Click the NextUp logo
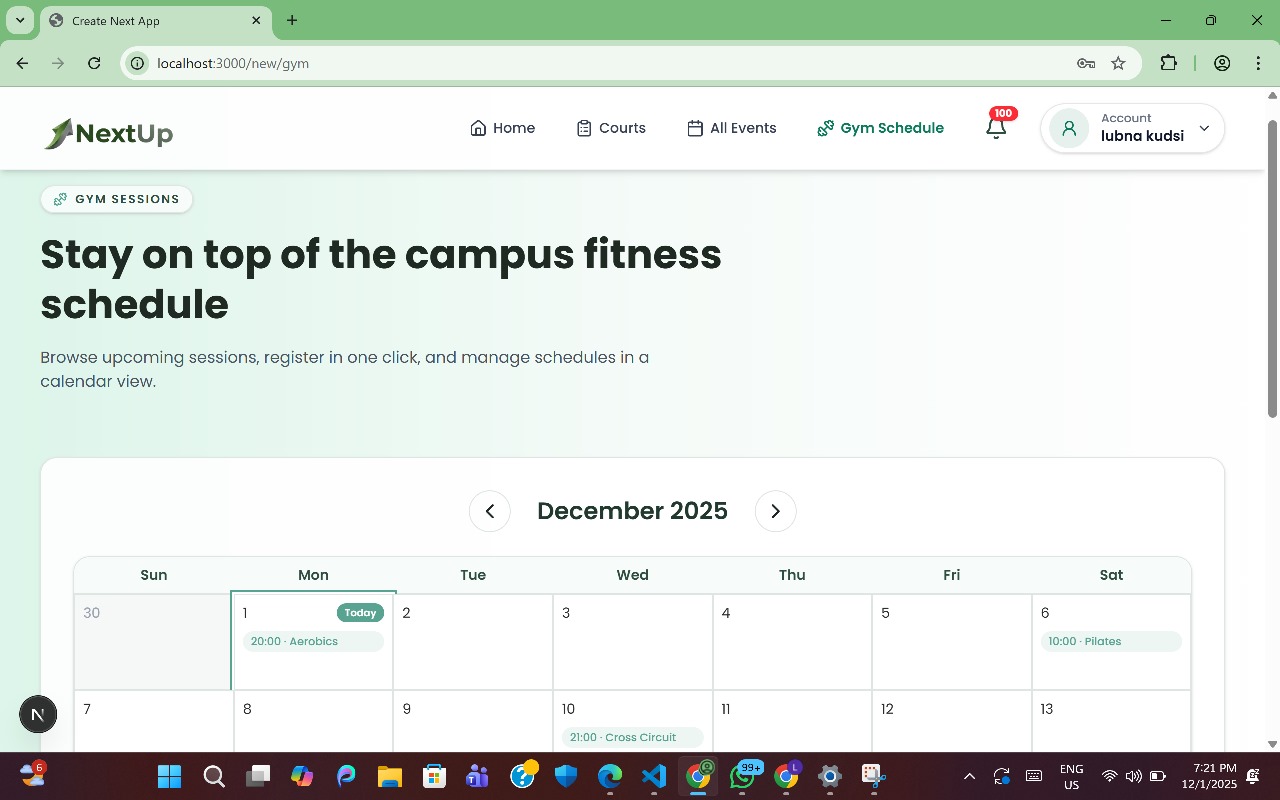 click(x=109, y=133)
